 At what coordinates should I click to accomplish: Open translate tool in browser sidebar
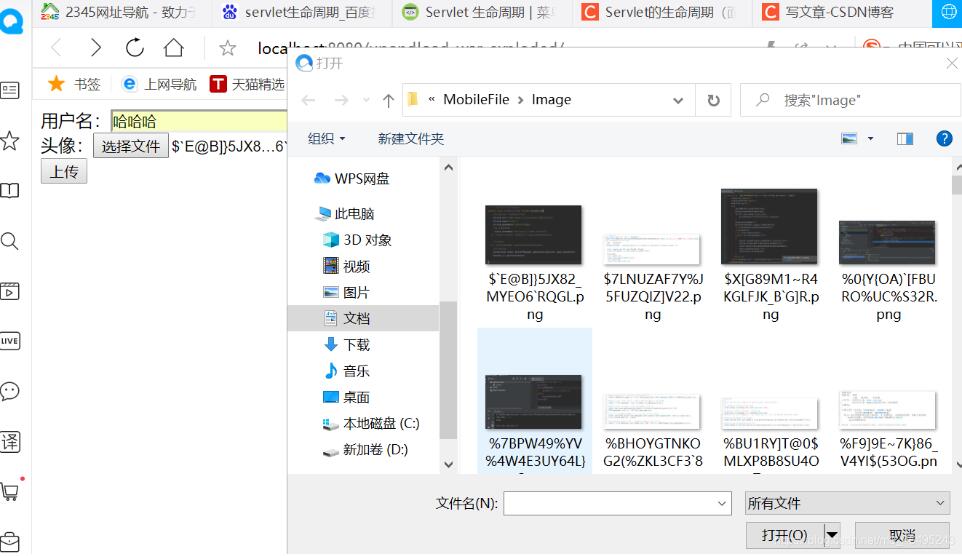10,441
